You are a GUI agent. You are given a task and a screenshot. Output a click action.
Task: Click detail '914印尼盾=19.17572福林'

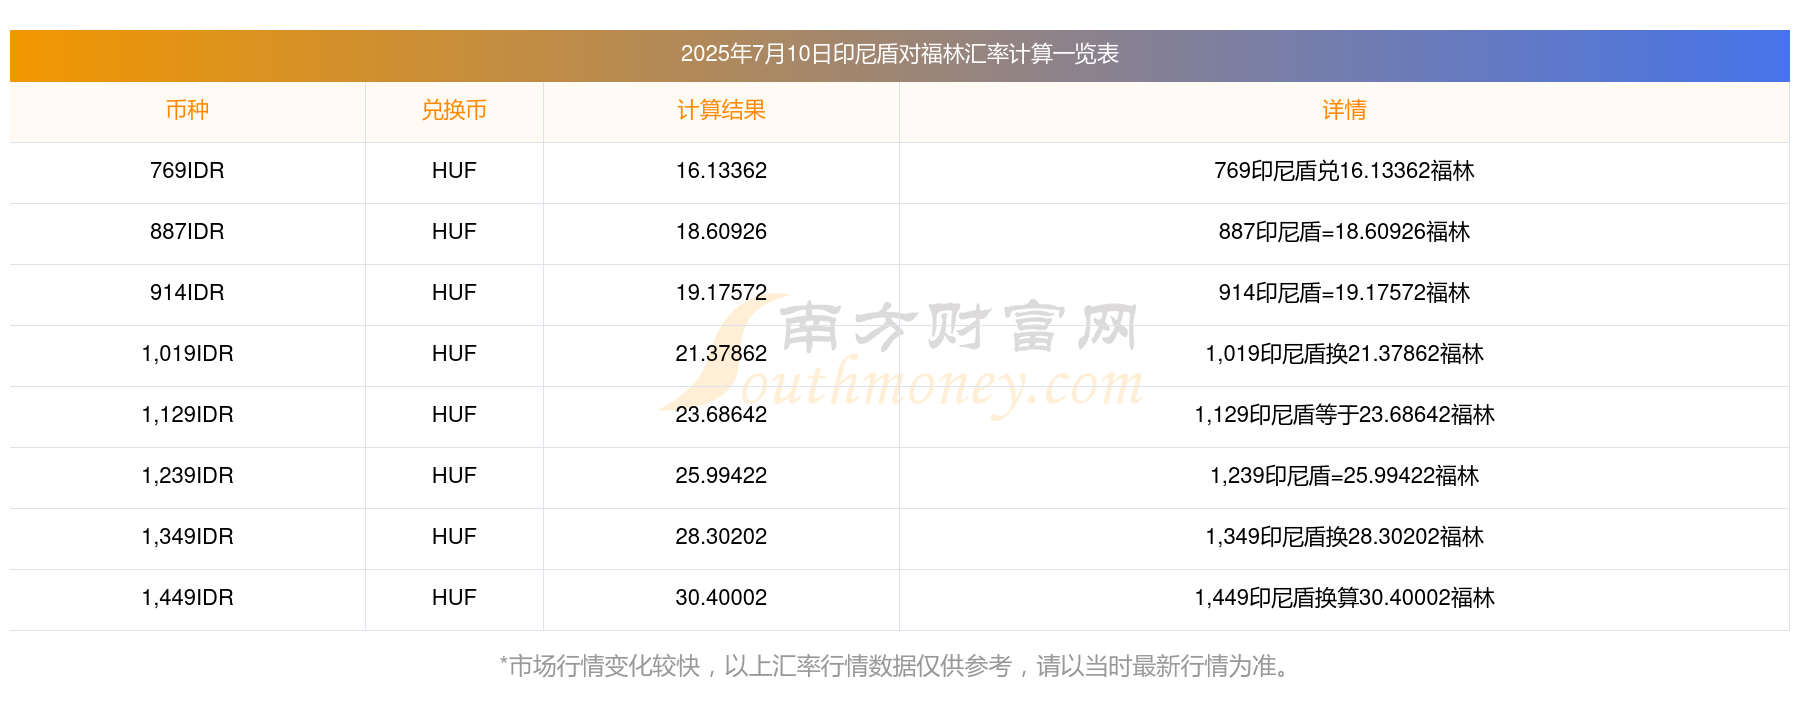click(x=1344, y=293)
